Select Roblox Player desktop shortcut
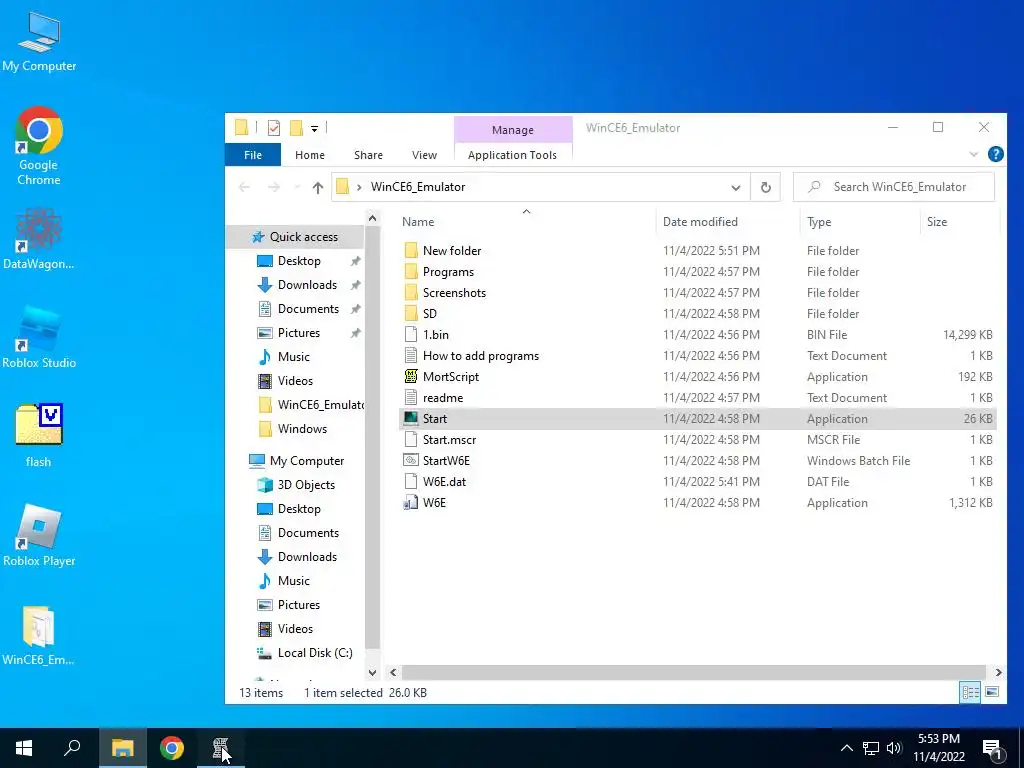Viewport: 1024px width, 768px height. [x=39, y=536]
